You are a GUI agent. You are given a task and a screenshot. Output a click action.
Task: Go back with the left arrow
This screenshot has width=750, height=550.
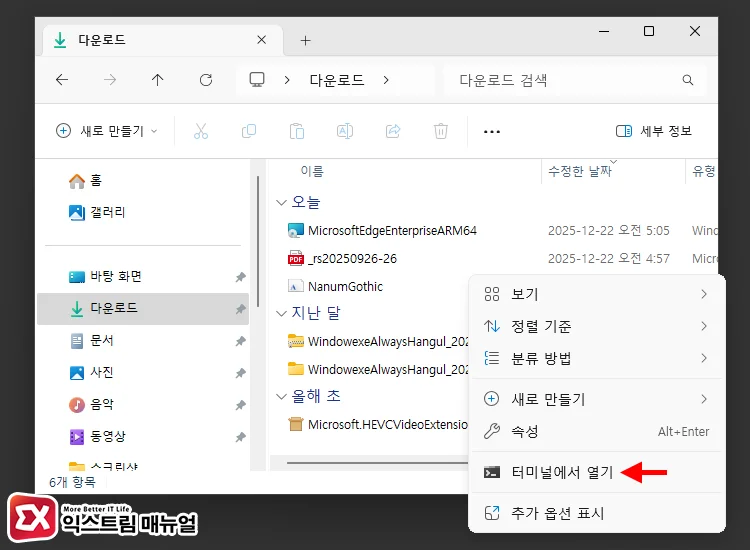[x=62, y=80]
